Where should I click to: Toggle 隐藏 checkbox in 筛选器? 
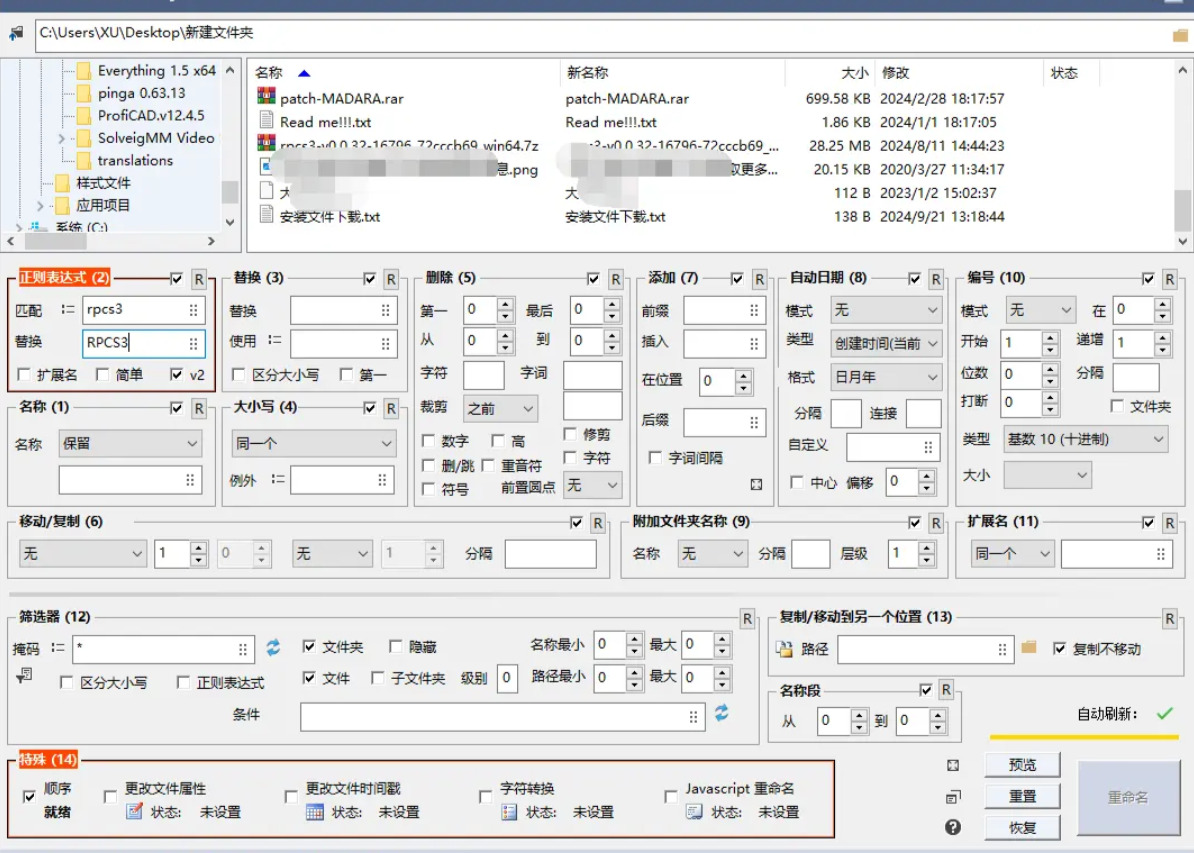395,647
